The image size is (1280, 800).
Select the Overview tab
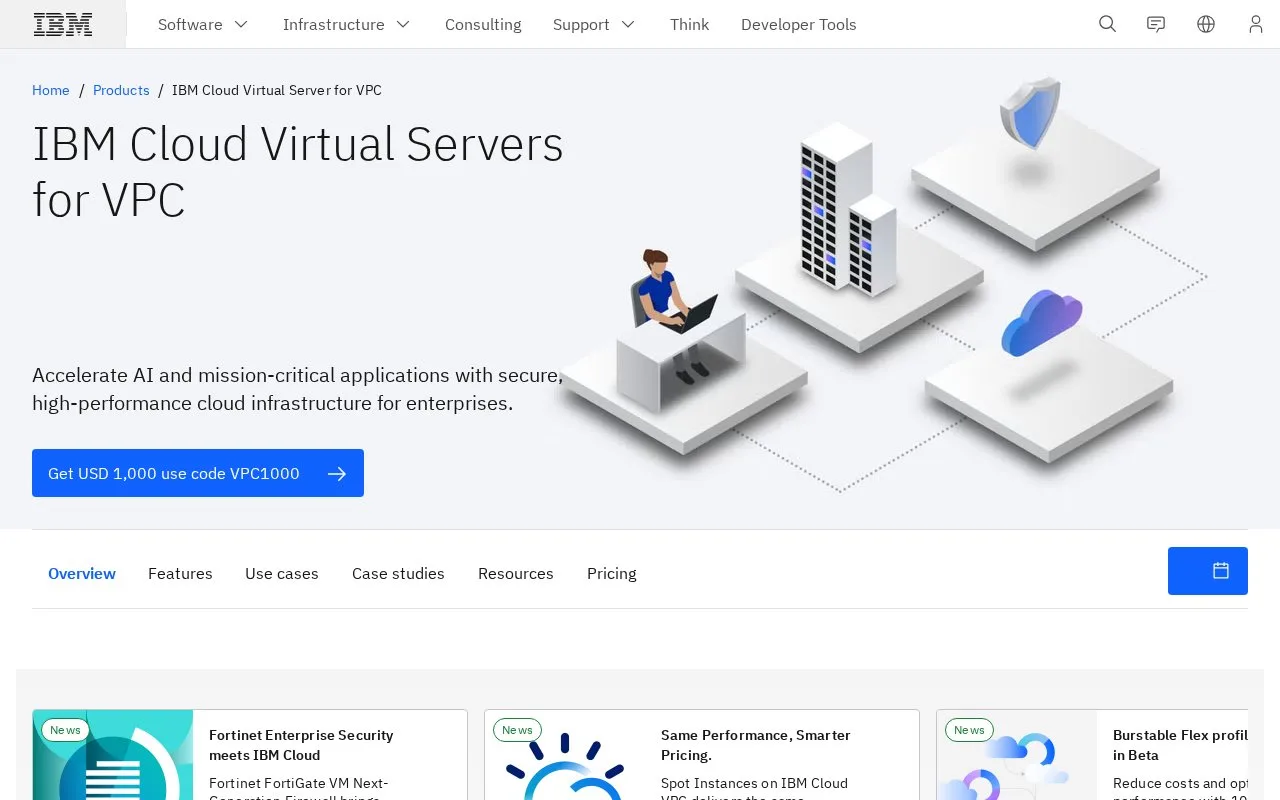pyautogui.click(x=82, y=573)
